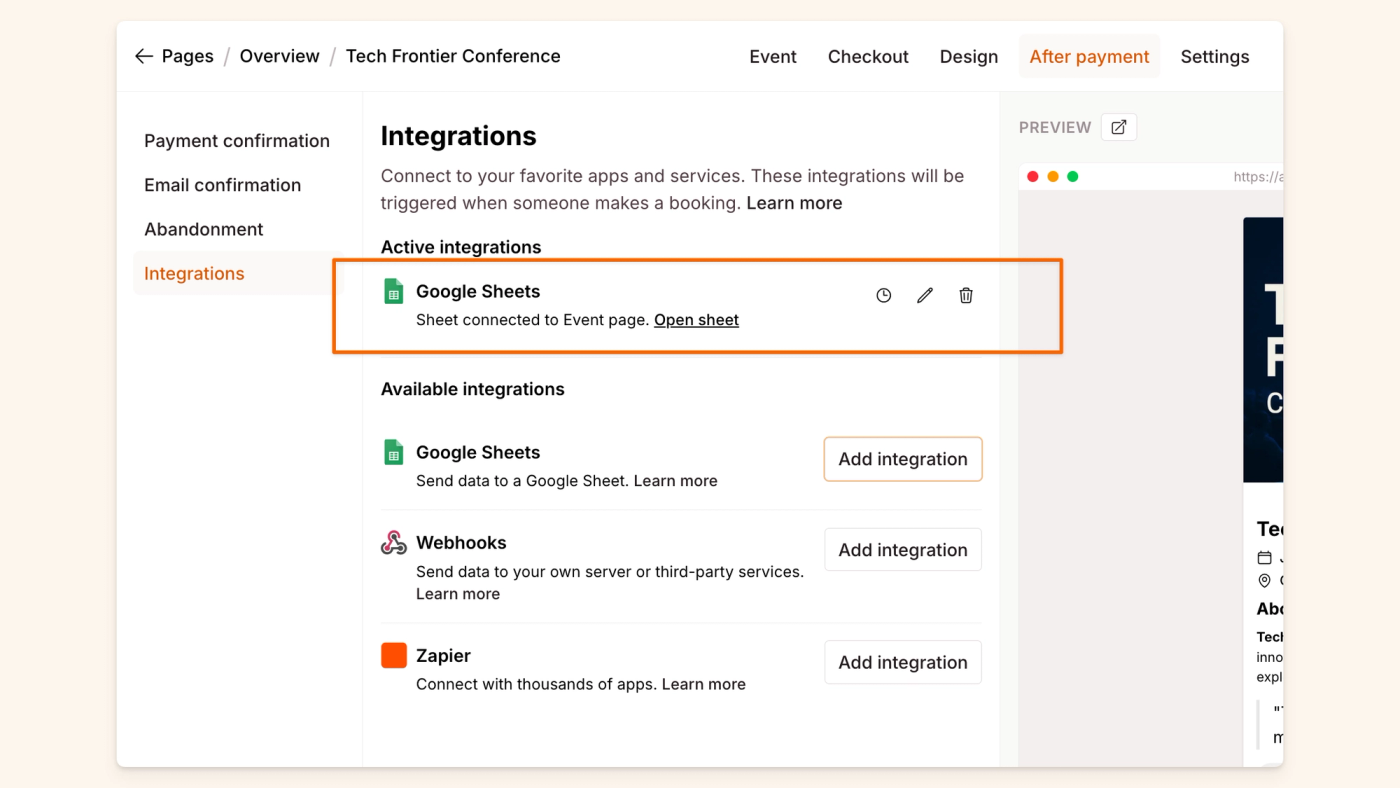The image size is (1400, 788).
Task: Open Payment confirmation in sidebar
Action: pos(237,141)
